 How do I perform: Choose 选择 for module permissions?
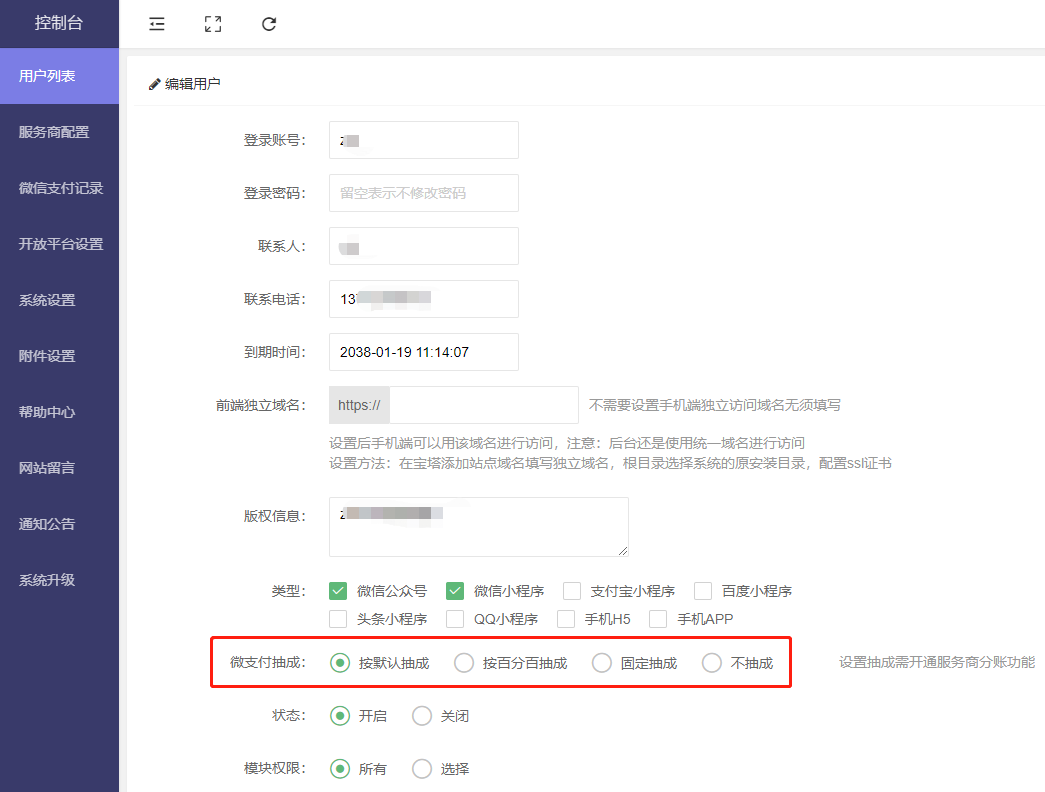422,769
